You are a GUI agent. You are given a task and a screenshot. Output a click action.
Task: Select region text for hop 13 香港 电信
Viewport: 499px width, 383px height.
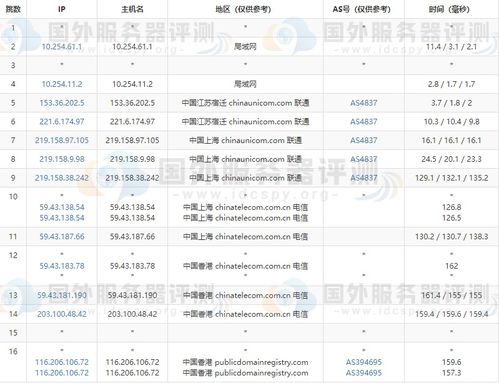tap(245, 295)
